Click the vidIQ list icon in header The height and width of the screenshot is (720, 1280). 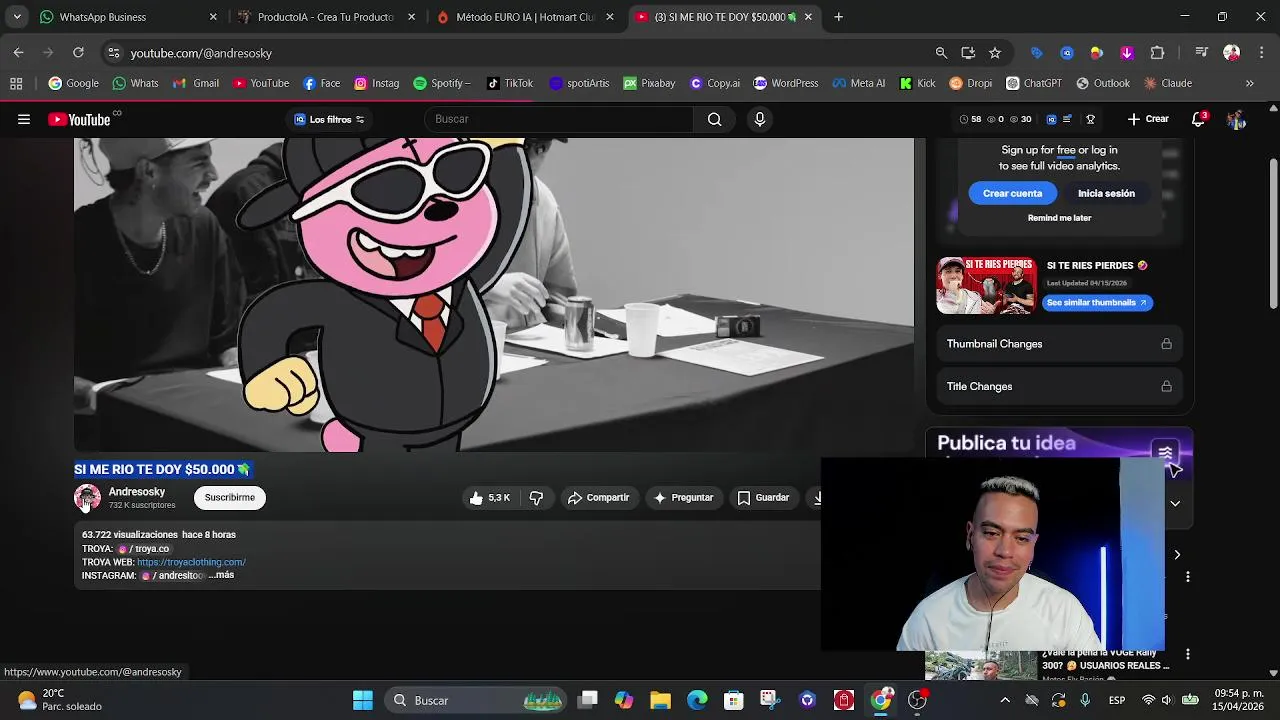click(1067, 119)
